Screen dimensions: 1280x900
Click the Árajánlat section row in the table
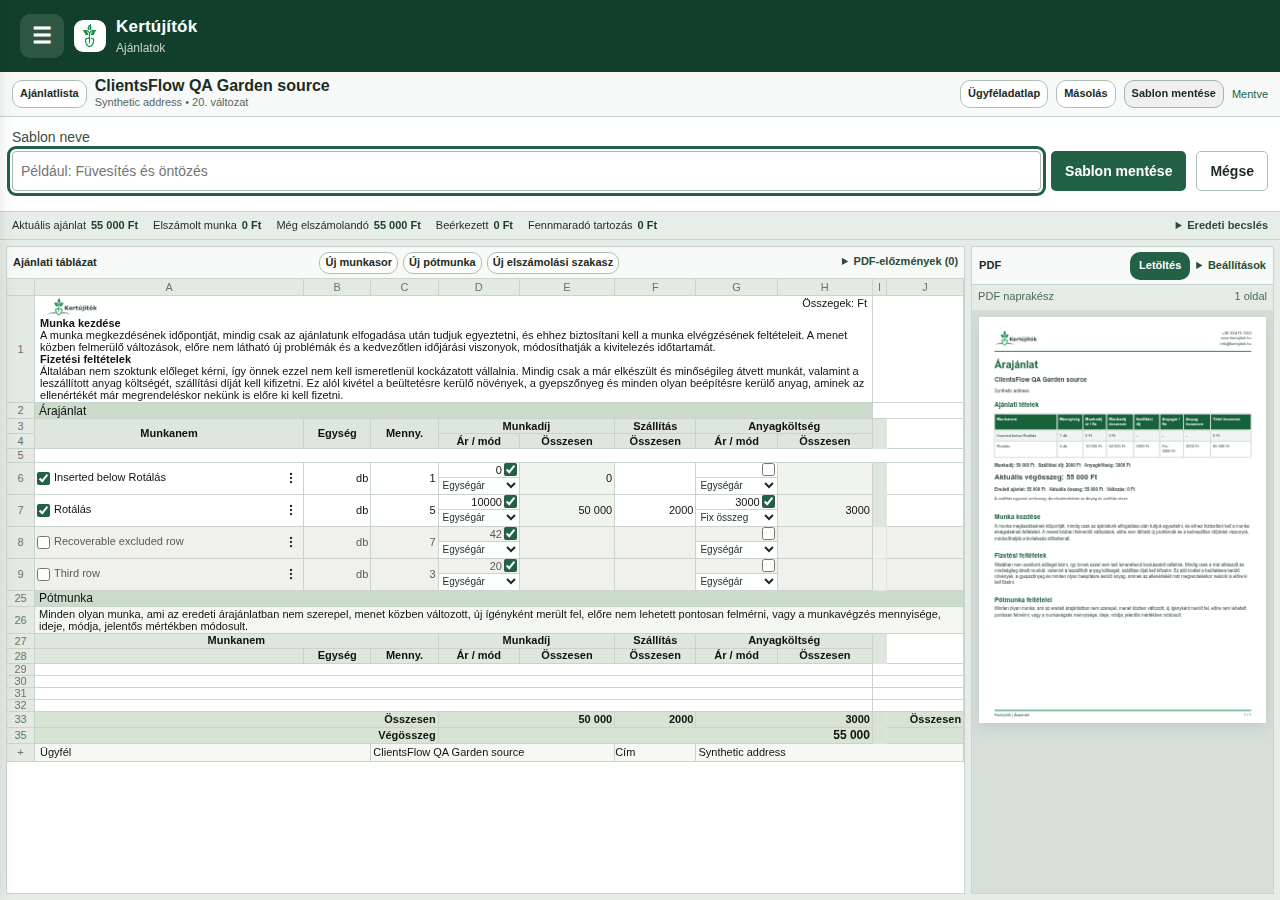pos(453,411)
